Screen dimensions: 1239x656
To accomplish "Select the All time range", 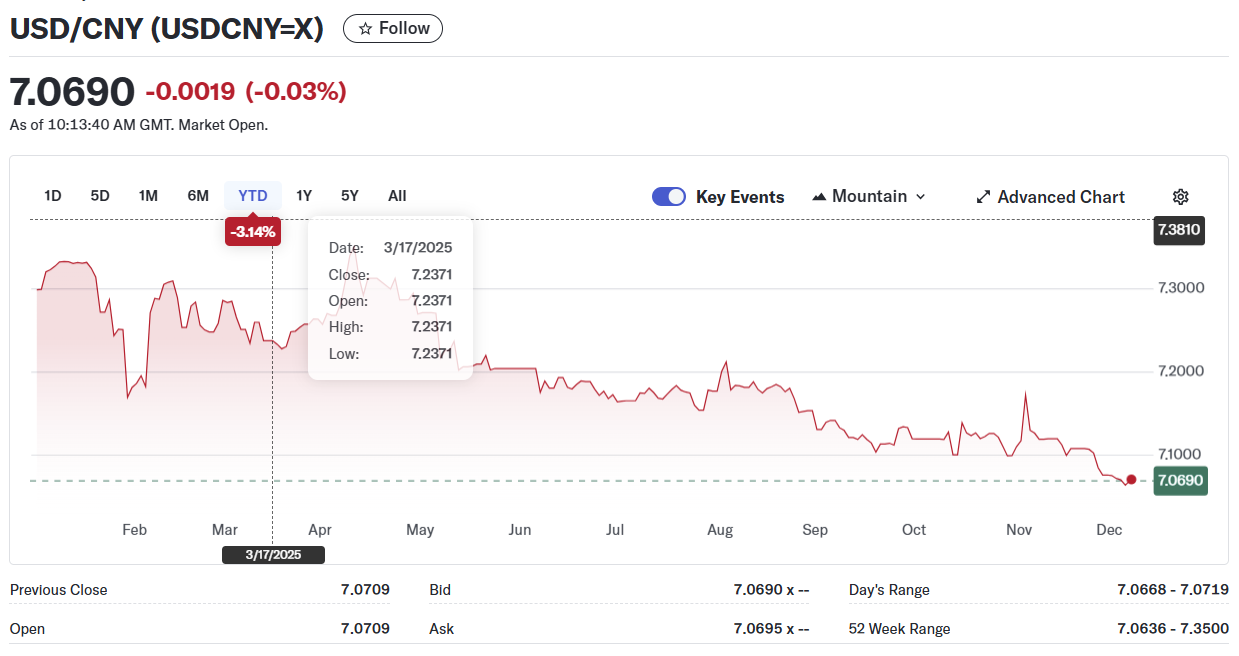I will point(397,196).
